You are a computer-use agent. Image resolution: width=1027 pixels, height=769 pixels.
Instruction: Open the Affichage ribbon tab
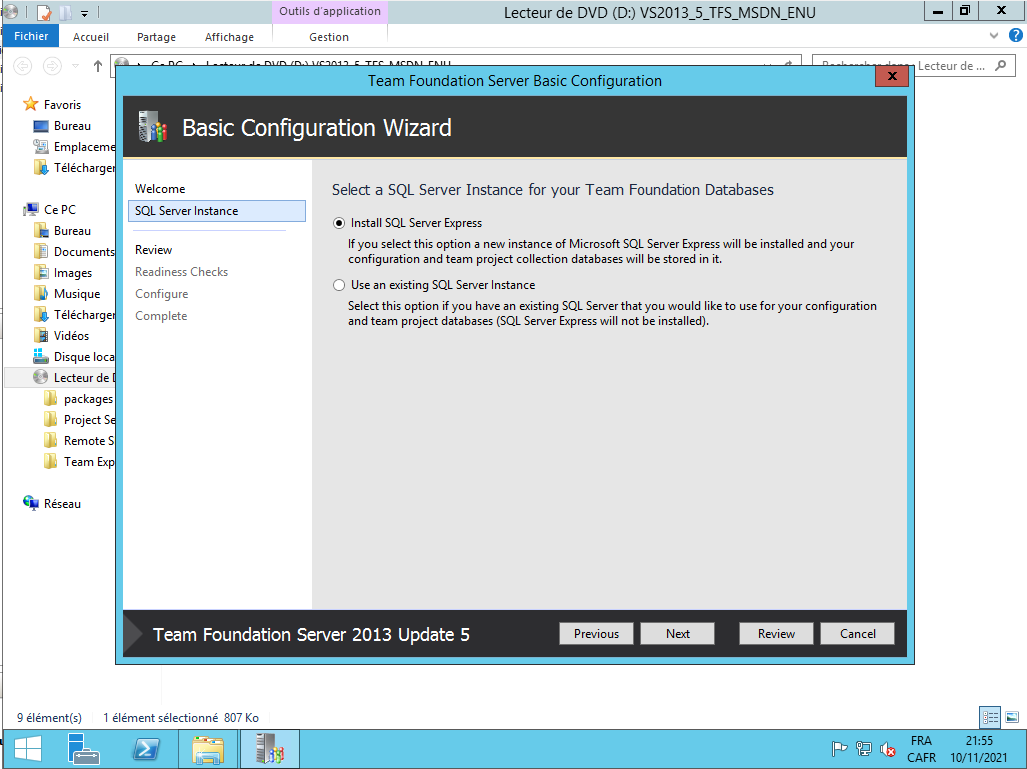(229, 37)
